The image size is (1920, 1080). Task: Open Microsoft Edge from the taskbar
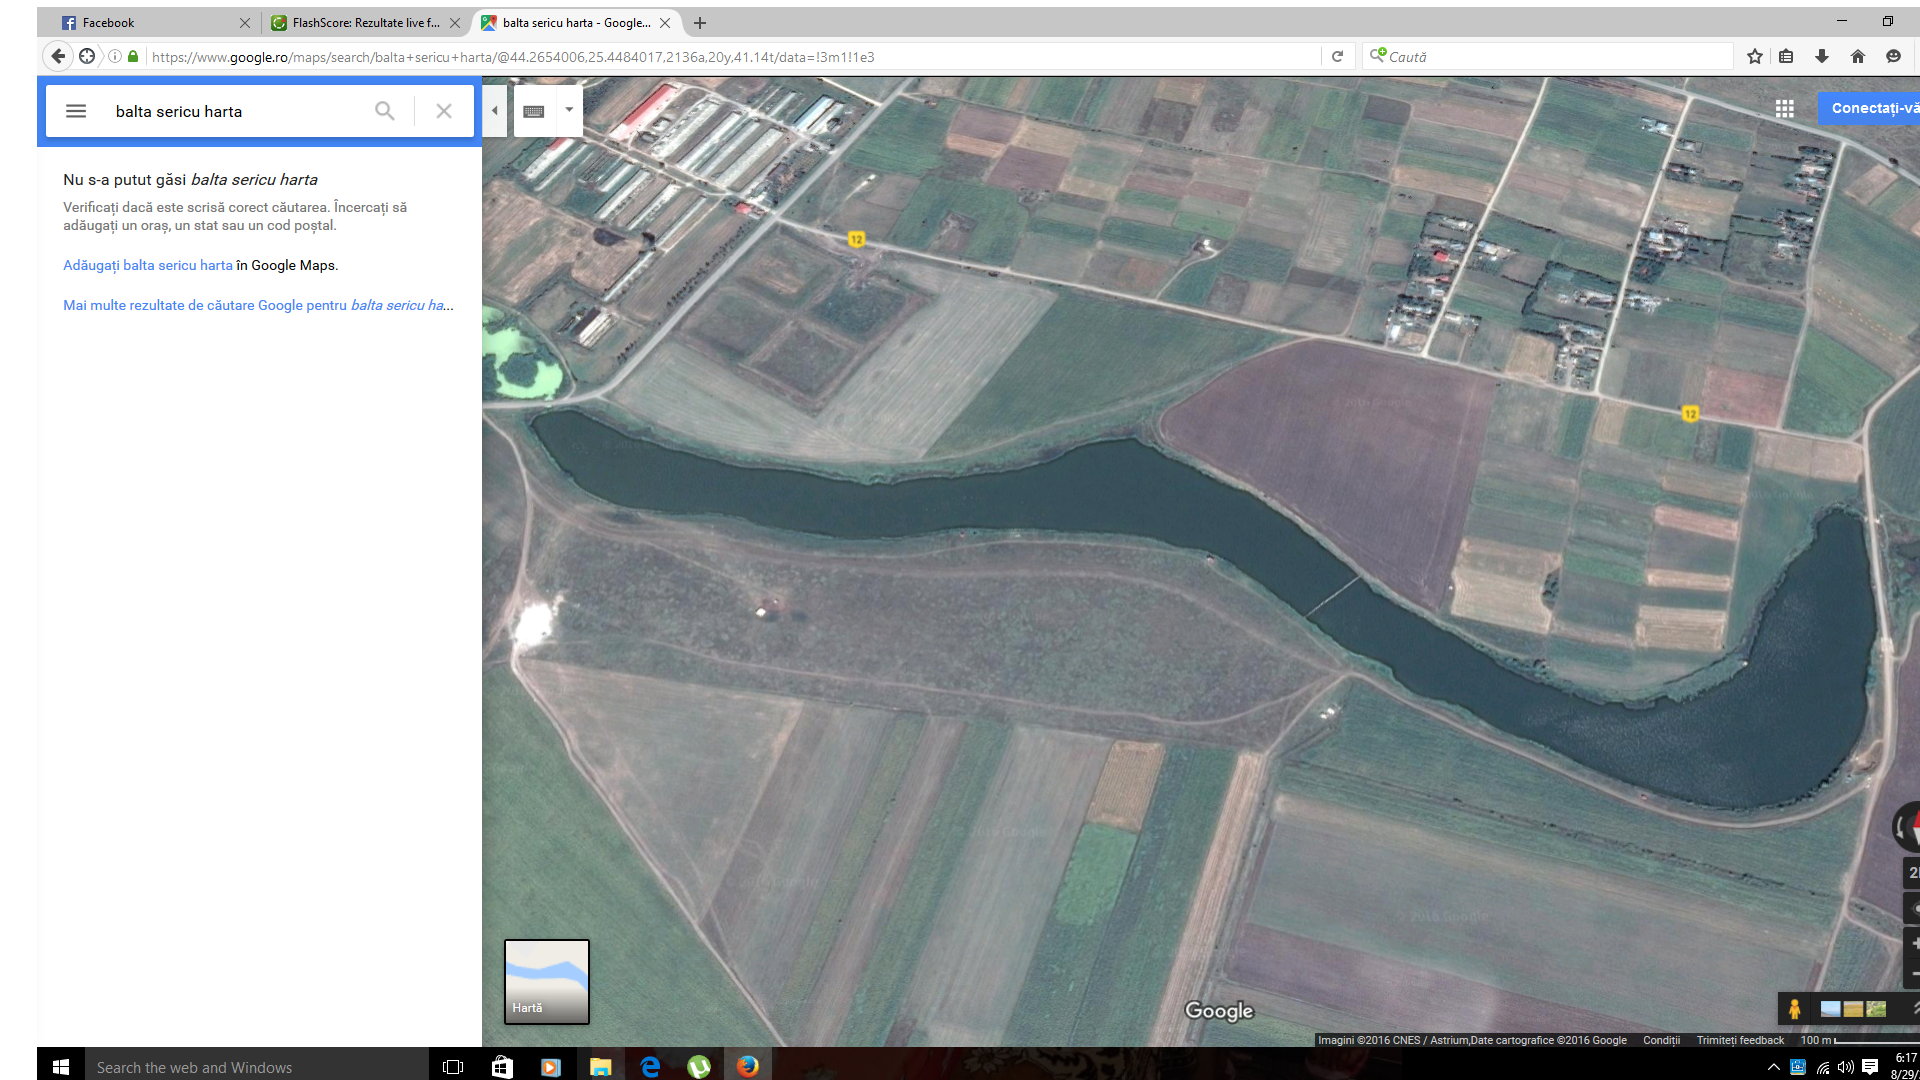650,1067
